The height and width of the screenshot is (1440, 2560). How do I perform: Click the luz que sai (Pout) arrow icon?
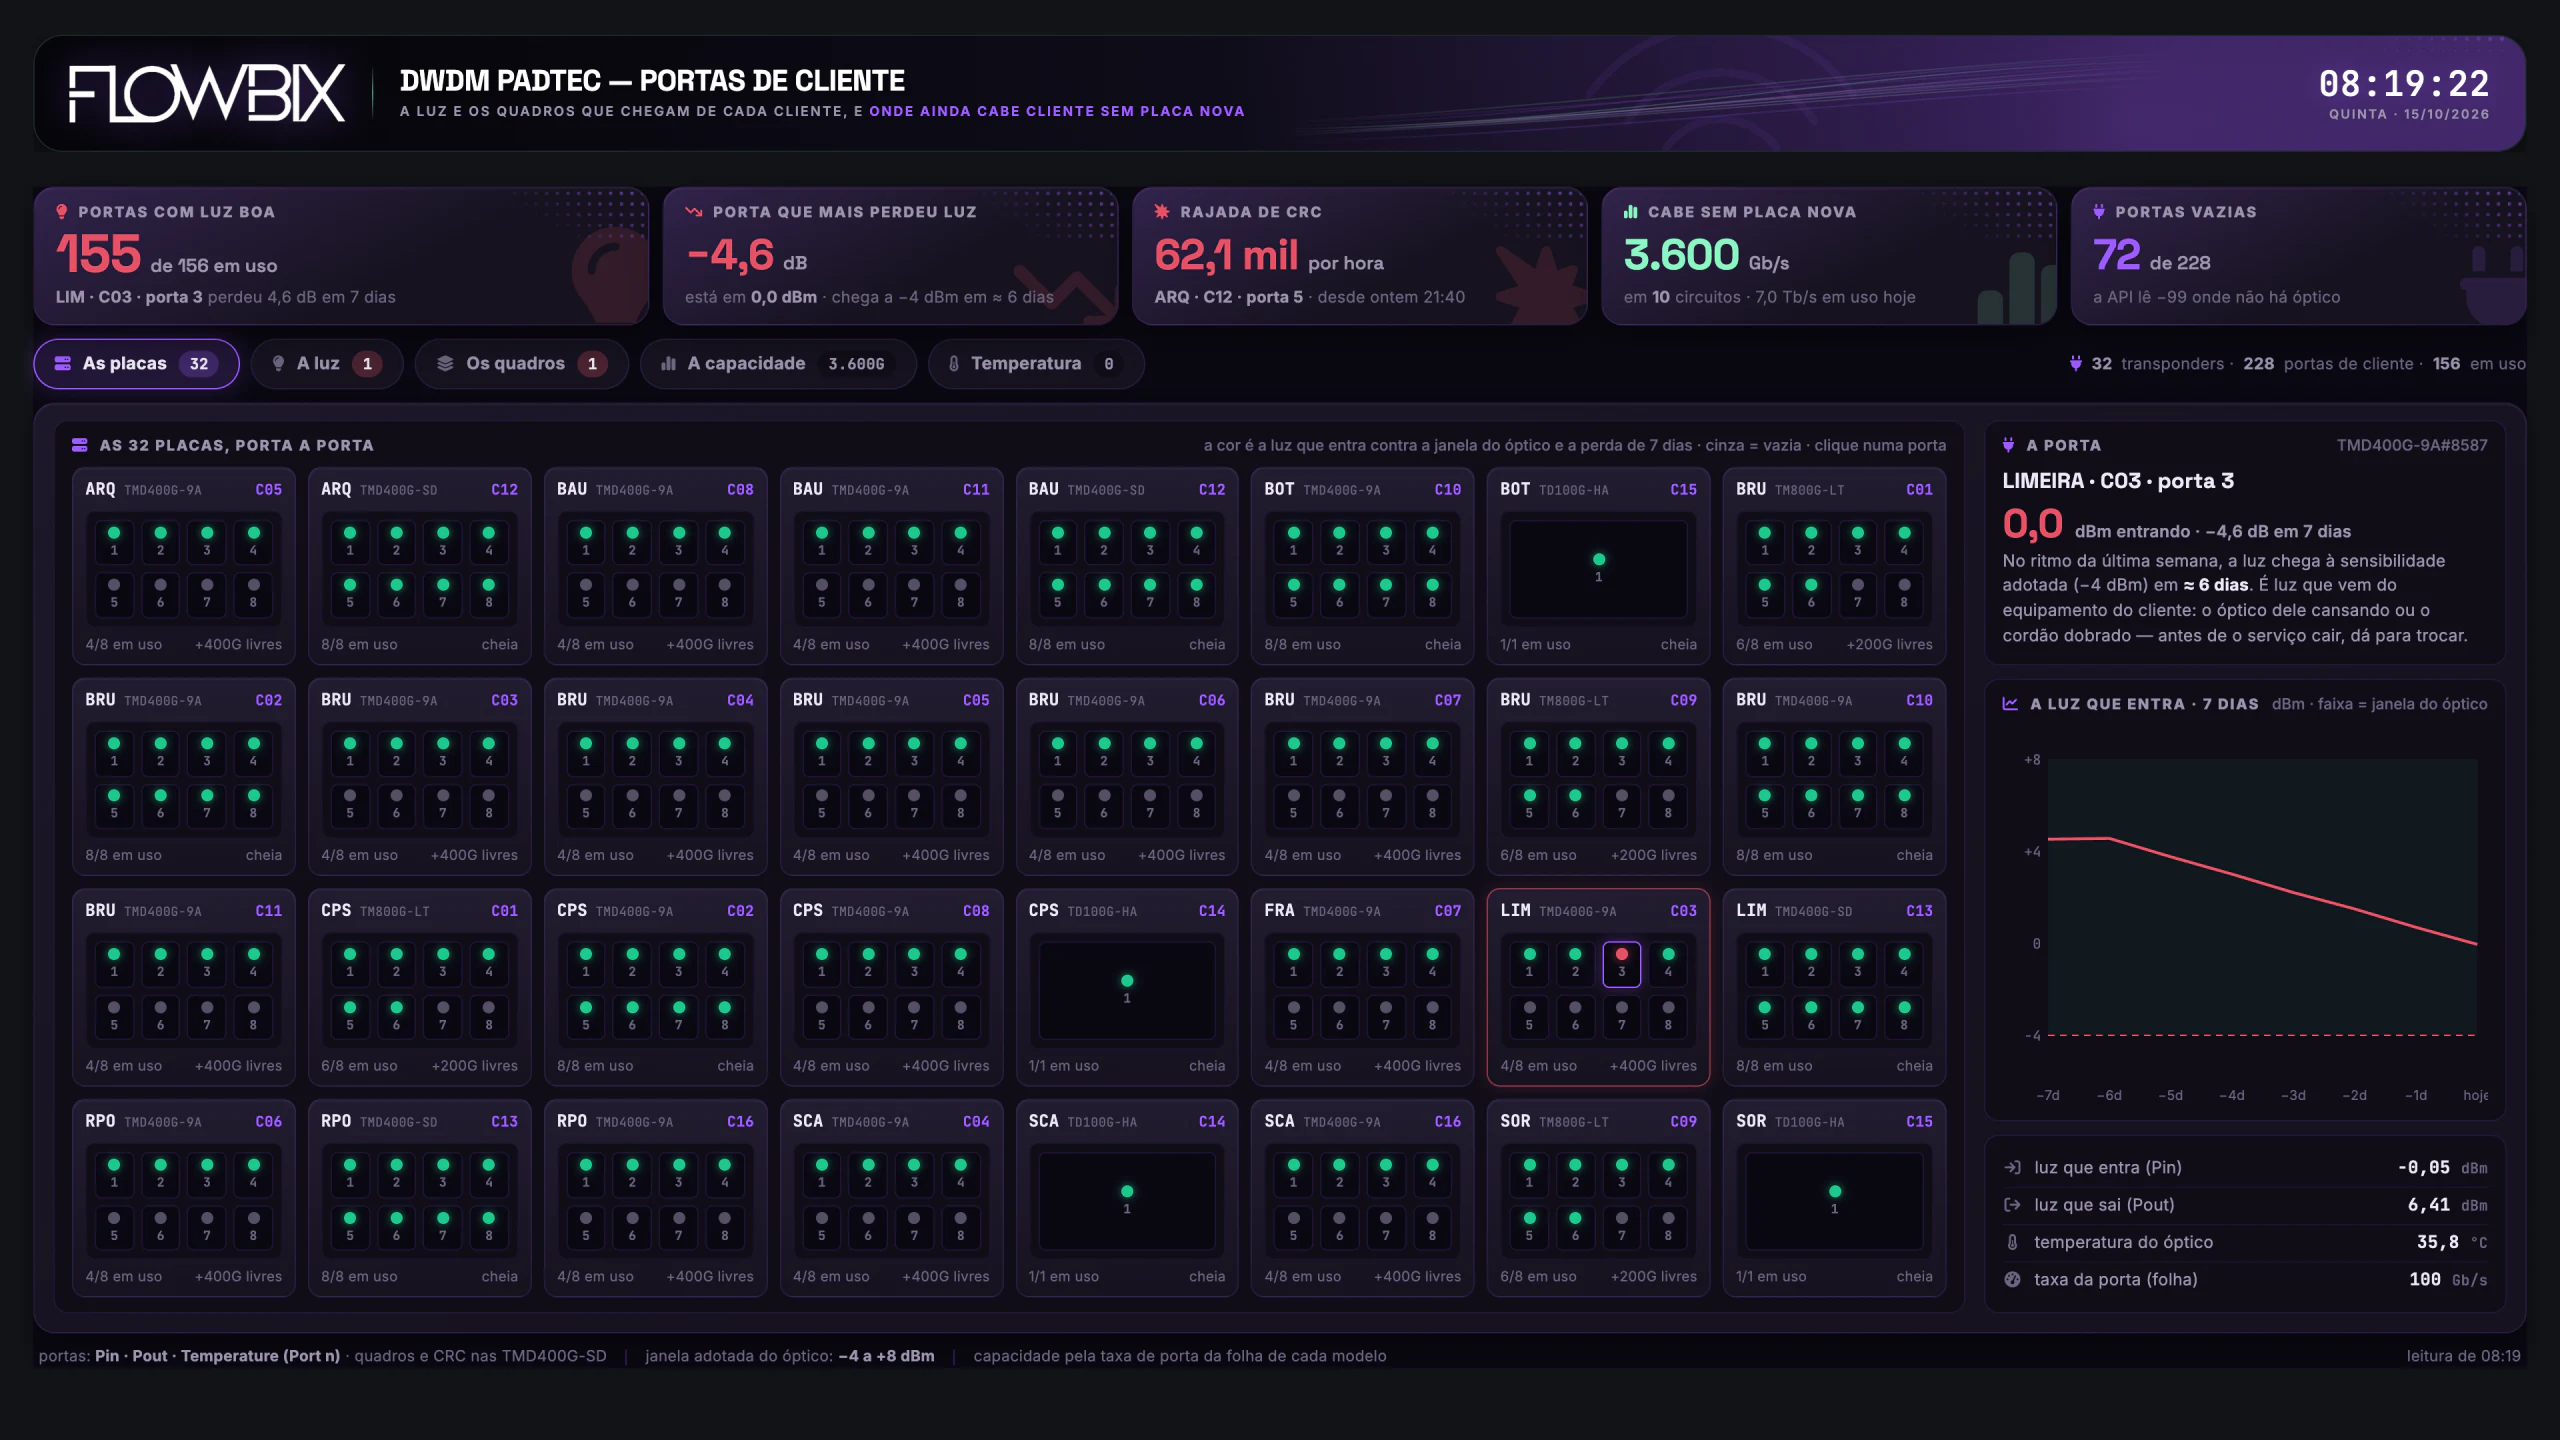2012,1205
